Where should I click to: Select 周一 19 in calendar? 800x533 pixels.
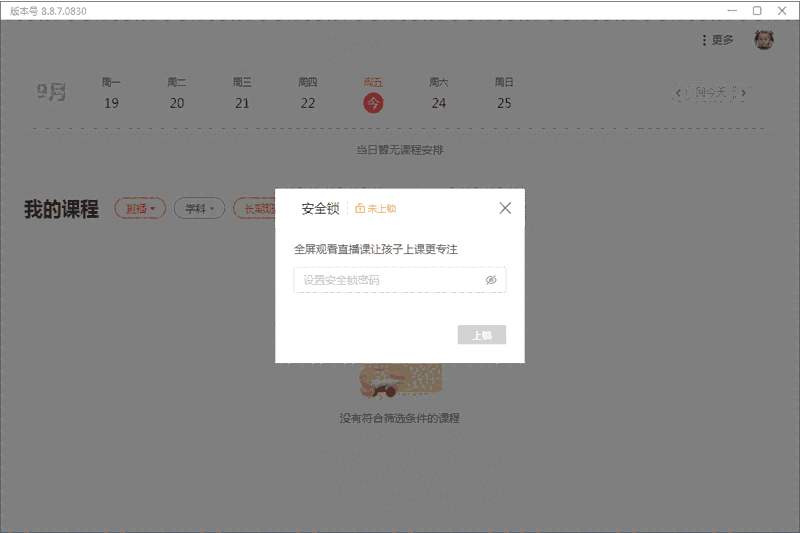point(111,93)
